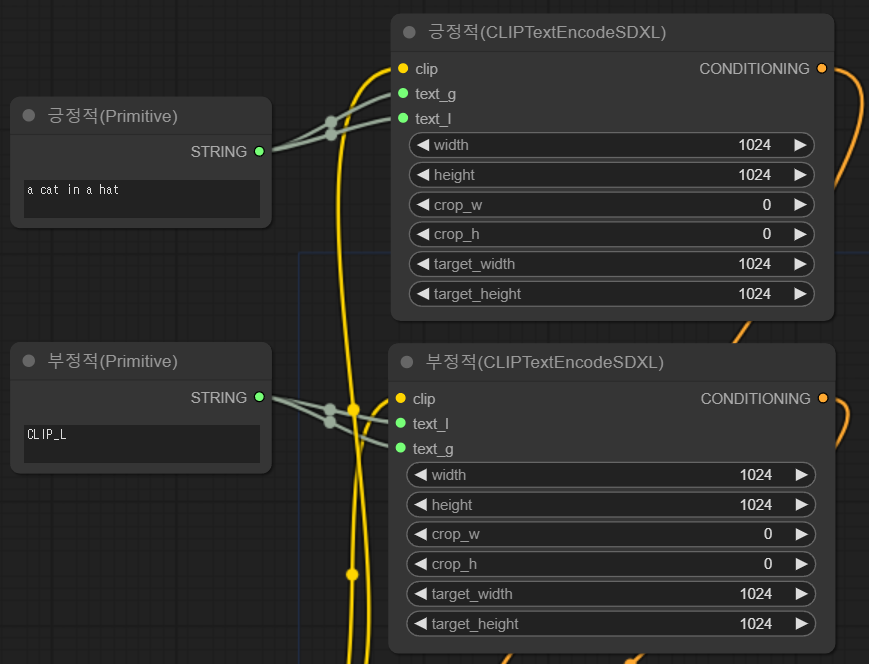This screenshot has height=664, width=869.
Task: Click the yellow link midpoint near 부정적 text_l
Action: click(x=353, y=410)
